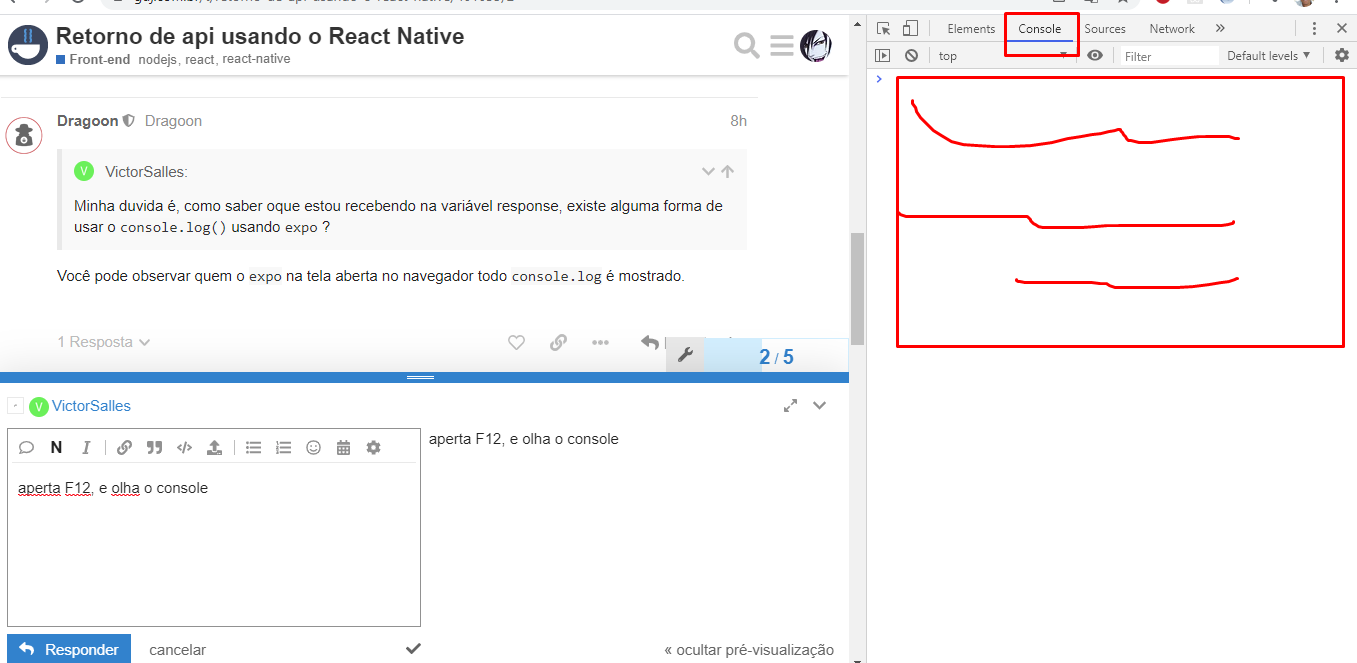Open the user avatar menu in forum header
This screenshot has height=663, width=1357.
click(x=816, y=45)
